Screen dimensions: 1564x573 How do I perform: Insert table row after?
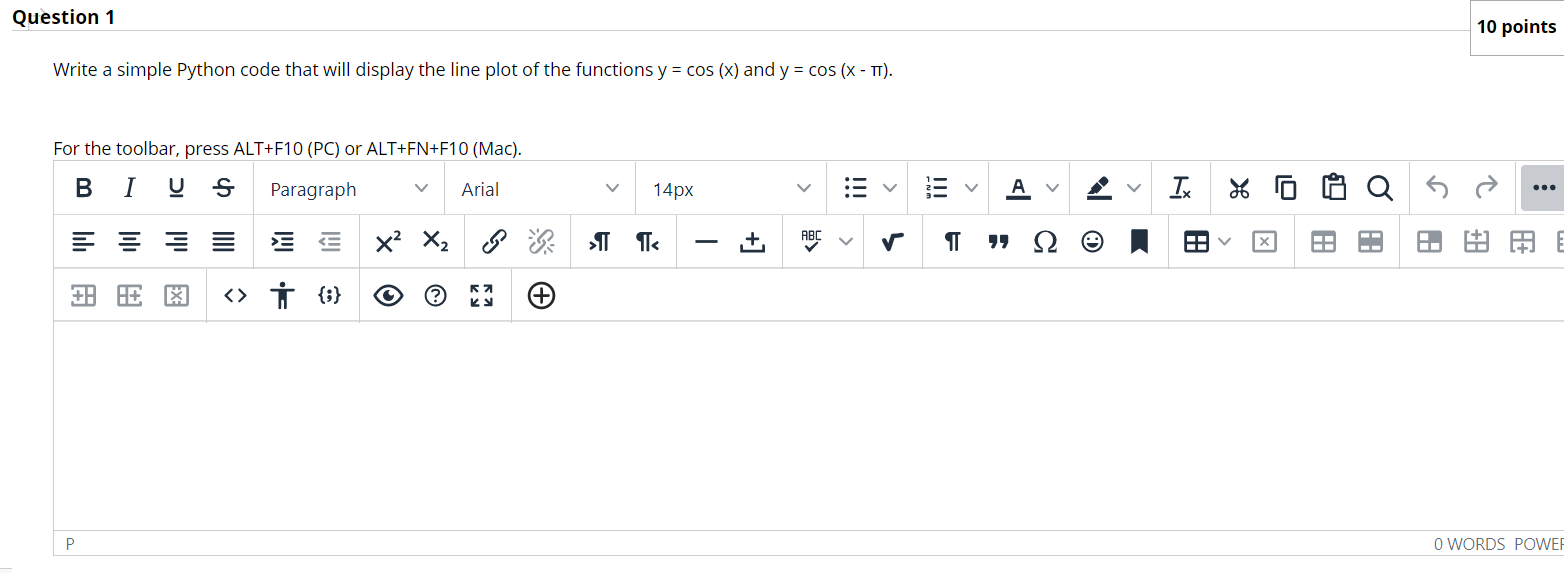pyautogui.click(x=1524, y=242)
